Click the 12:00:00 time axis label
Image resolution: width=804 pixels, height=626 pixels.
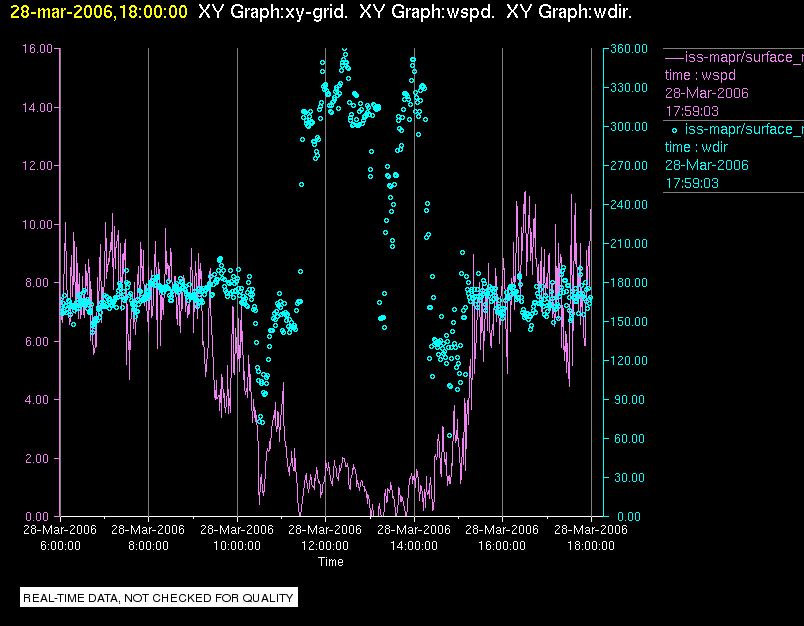(325, 546)
